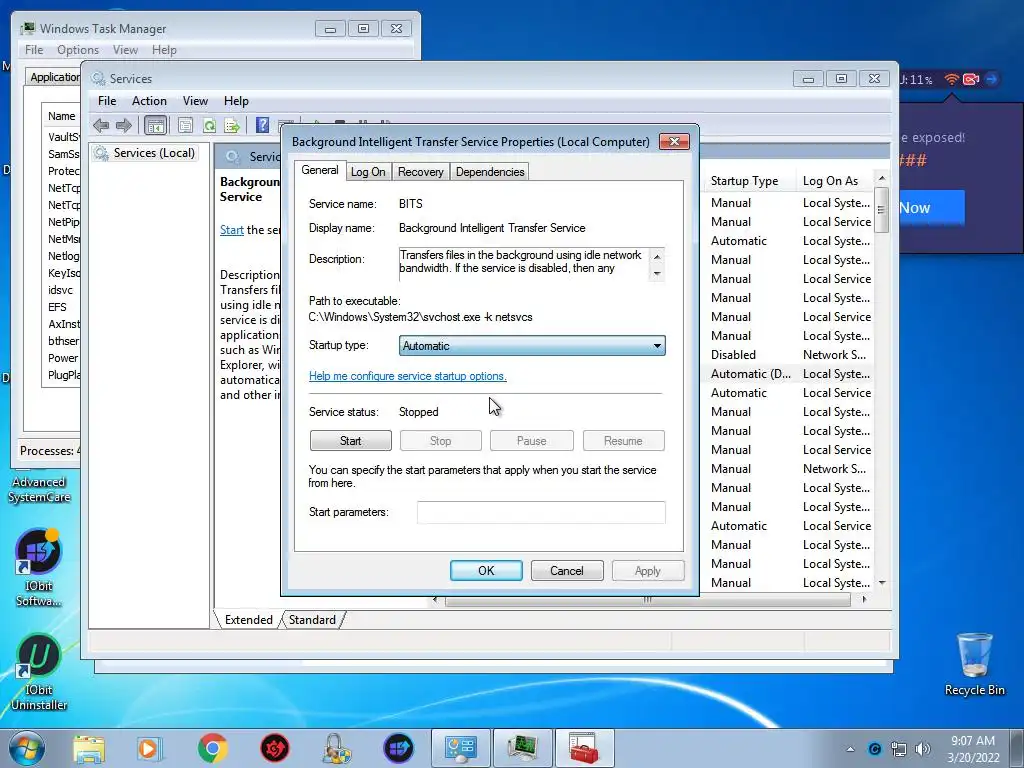Click the network tray icon
Screen dimensions: 1024x768
[x=899, y=749]
